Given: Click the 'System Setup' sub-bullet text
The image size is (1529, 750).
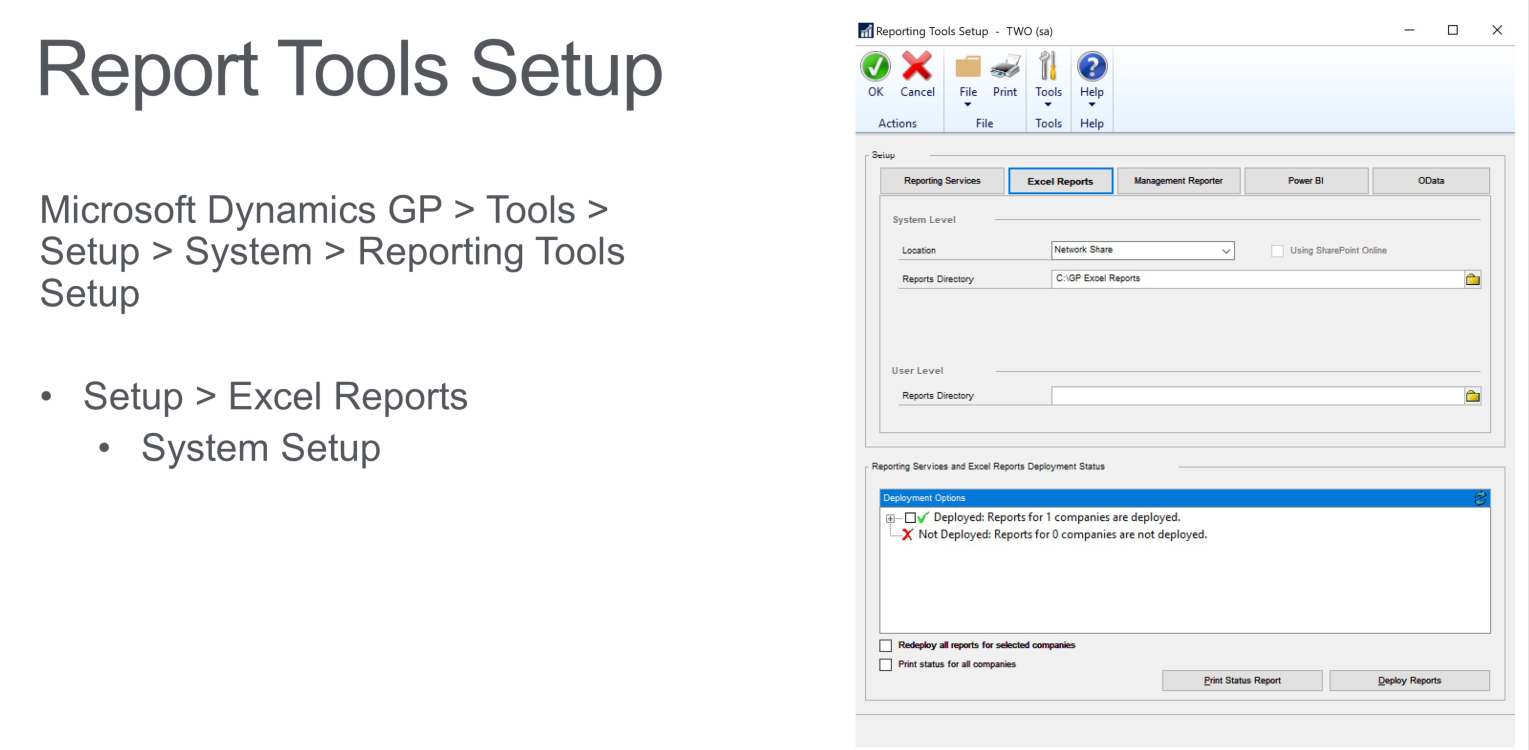Looking at the screenshot, I should [x=260, y=448].
